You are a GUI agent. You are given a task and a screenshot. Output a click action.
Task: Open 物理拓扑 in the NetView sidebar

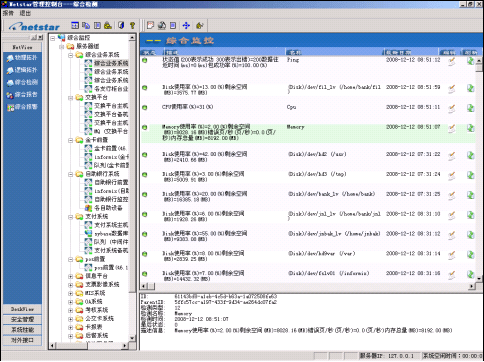[x=23, y=58]
